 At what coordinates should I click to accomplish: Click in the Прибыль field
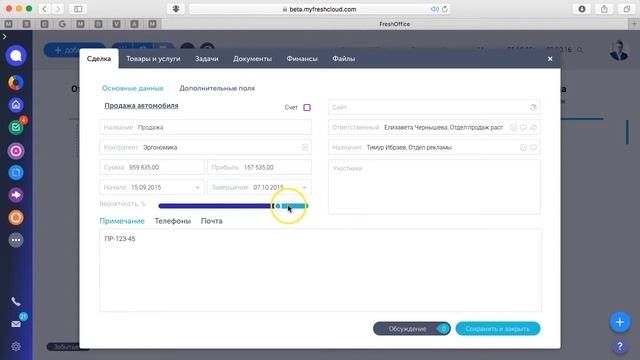click(x=259, y=167)
